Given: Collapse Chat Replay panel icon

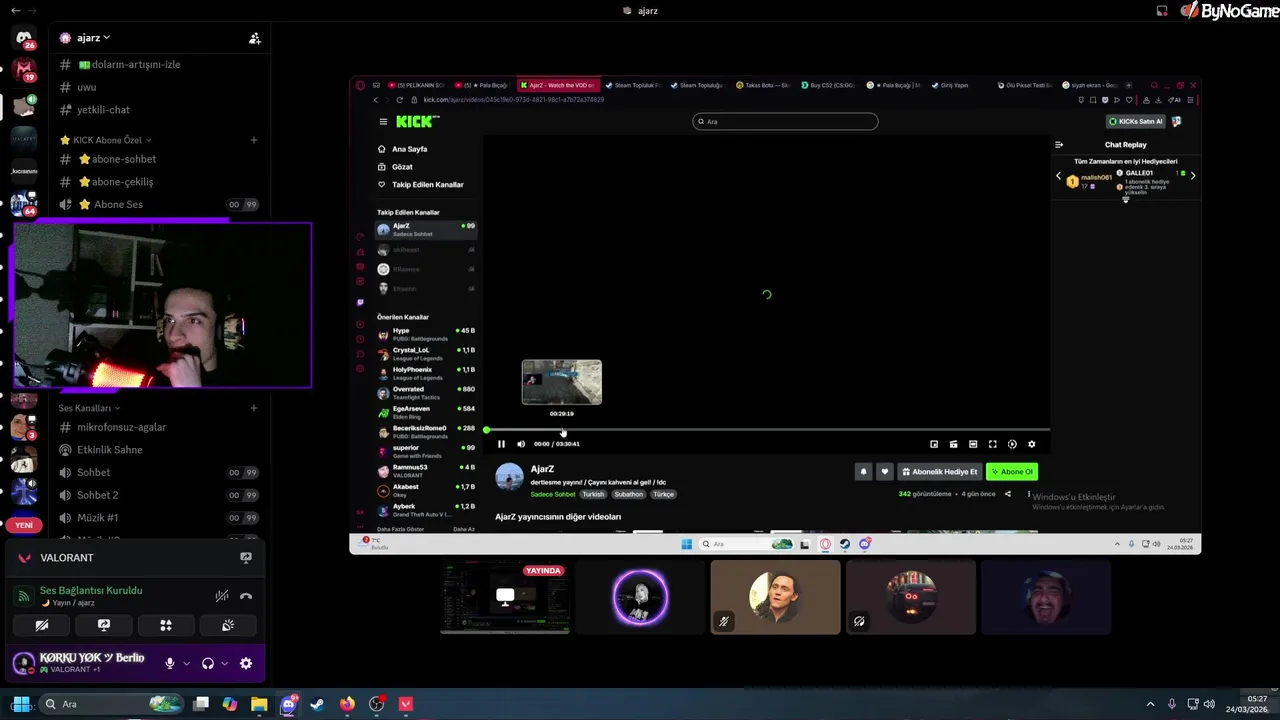Looking at the screenshot, I should [1059, 145].
